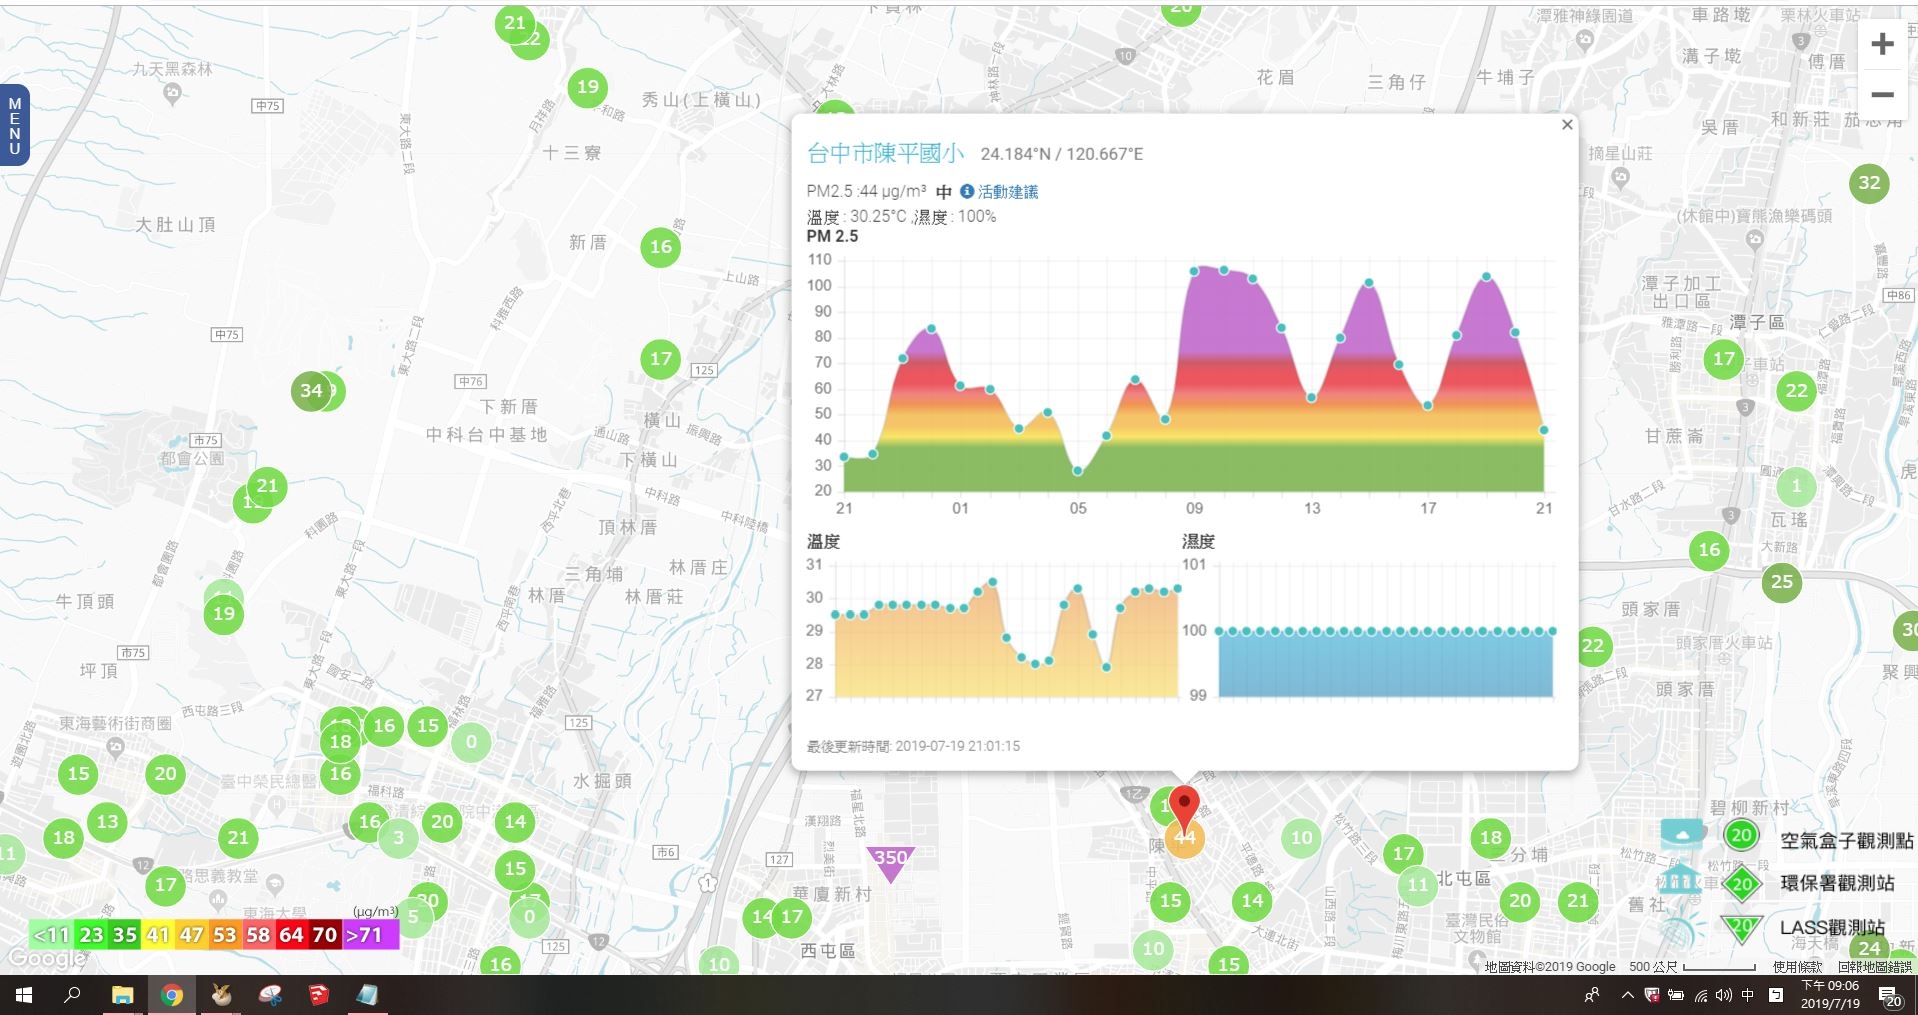Screen dimensions: 1918x1015
Task: Click the PM 2.5 chart heading
Action: click(x=832, y=236)
